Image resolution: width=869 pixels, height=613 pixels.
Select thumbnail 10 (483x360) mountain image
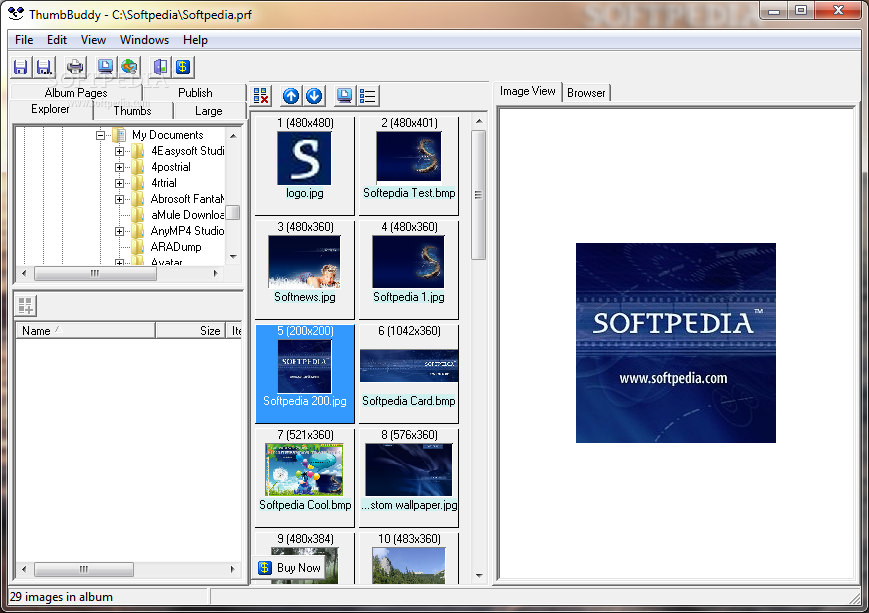click(x=409, y=558)
